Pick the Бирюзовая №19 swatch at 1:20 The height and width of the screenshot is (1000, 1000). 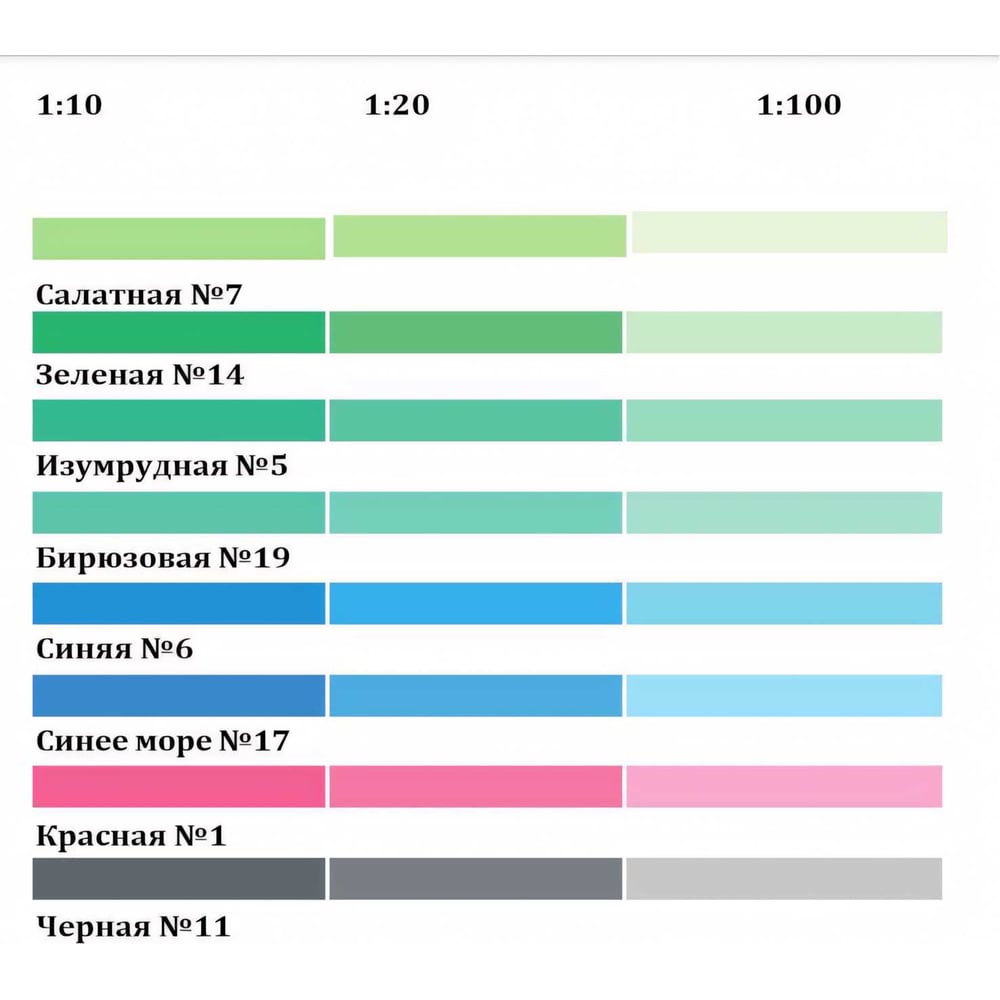tap(475, 512)
